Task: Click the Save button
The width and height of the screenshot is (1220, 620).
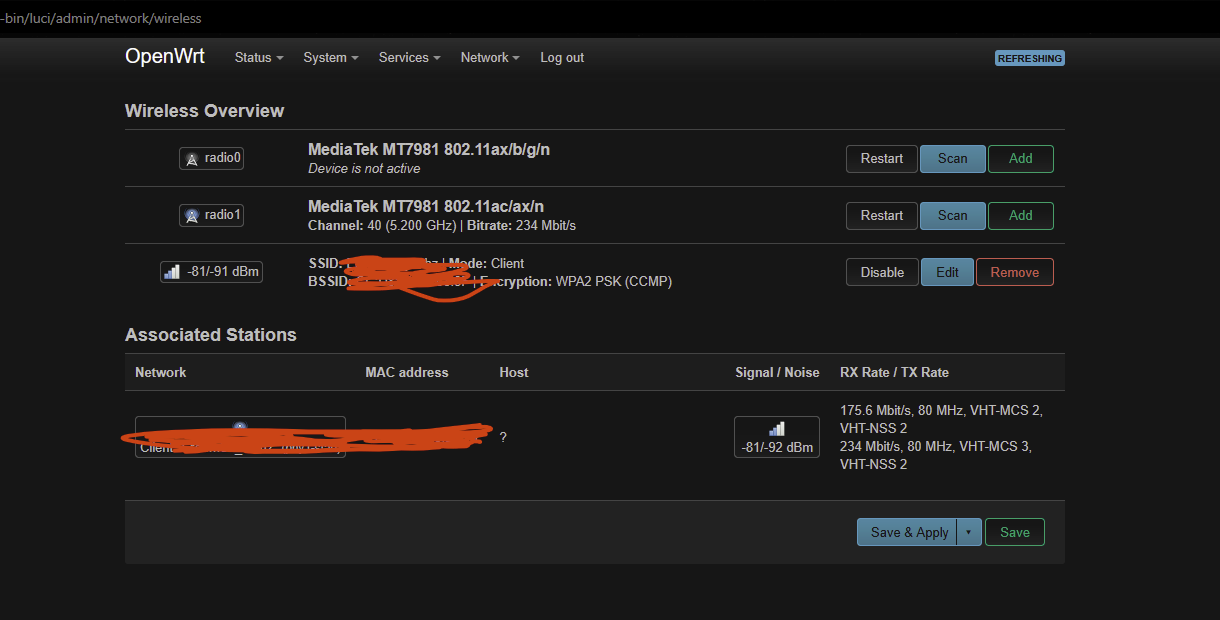Action: (x=1015, y=532)
